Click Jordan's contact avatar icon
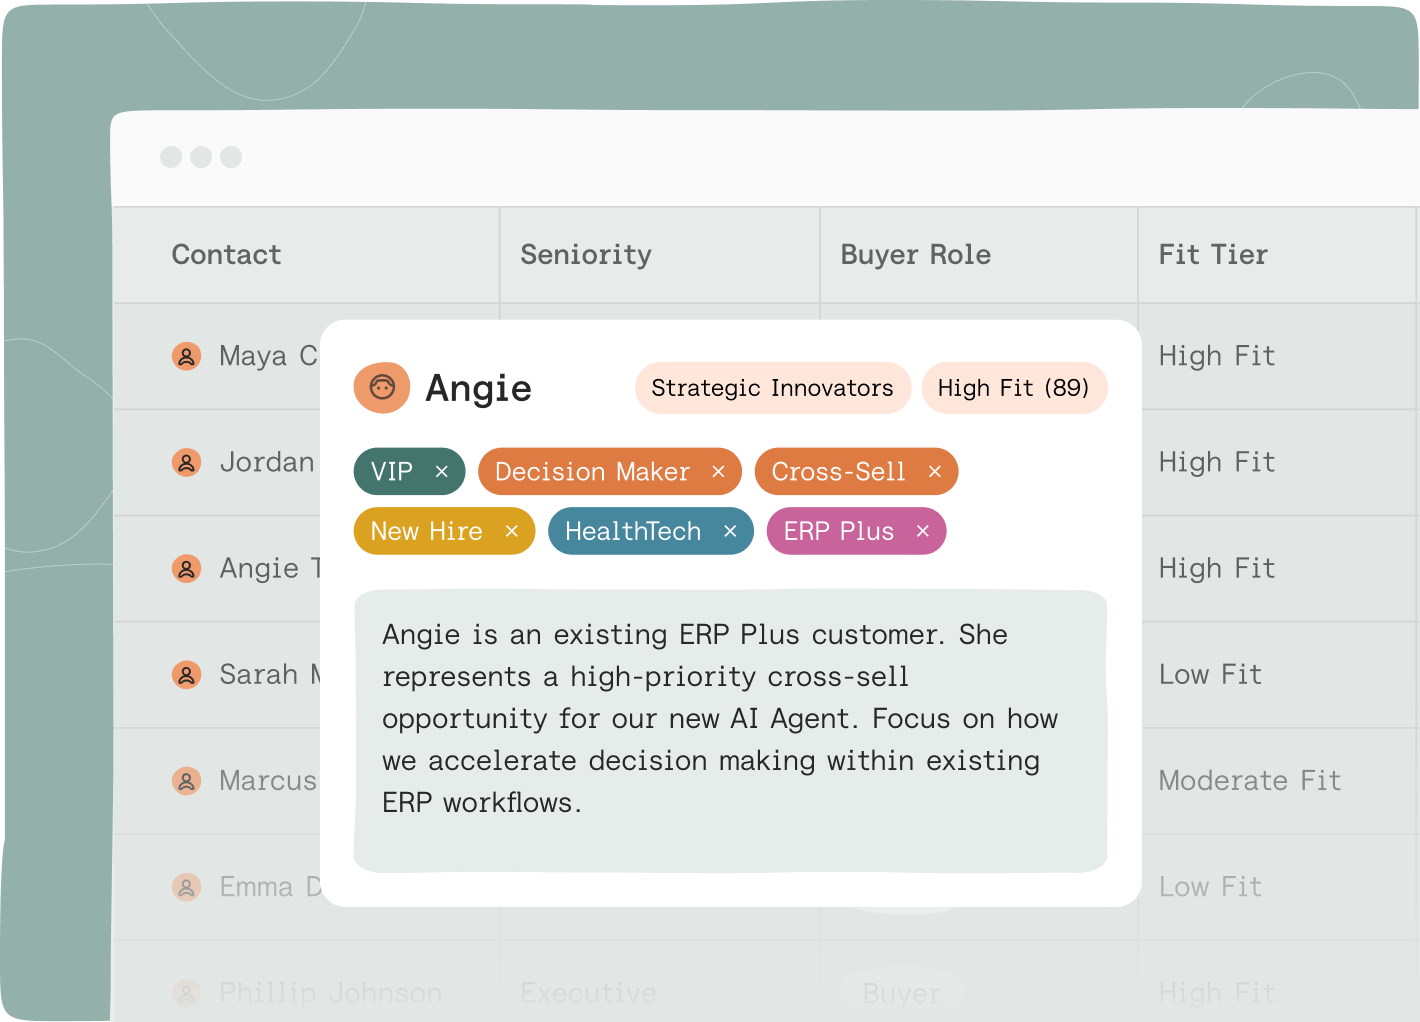 [x=186, y=462]
